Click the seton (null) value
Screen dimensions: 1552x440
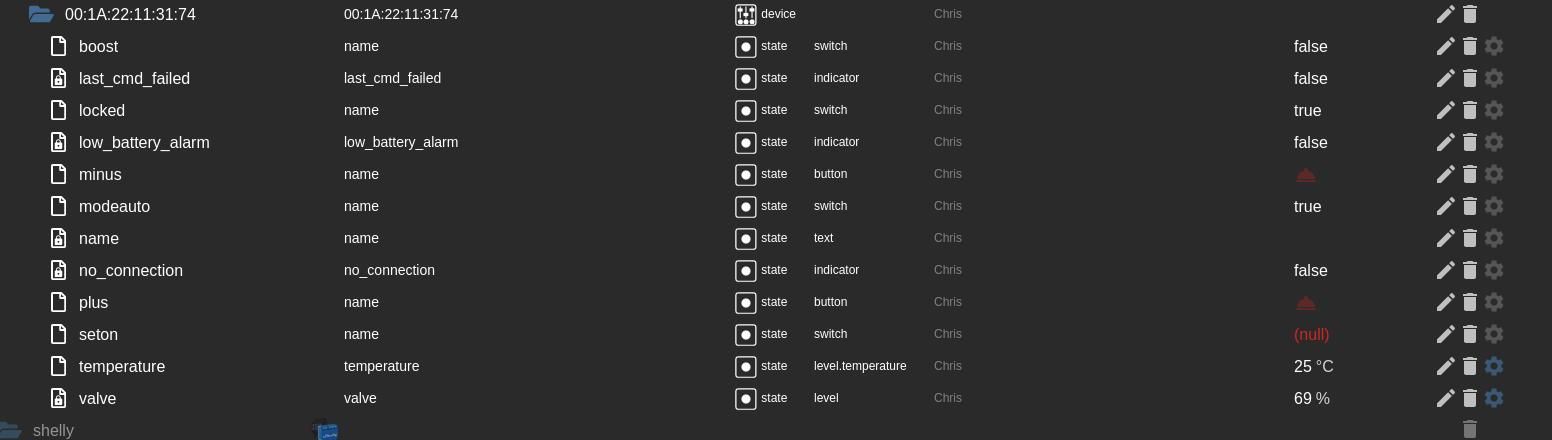tap(1311, 334)
